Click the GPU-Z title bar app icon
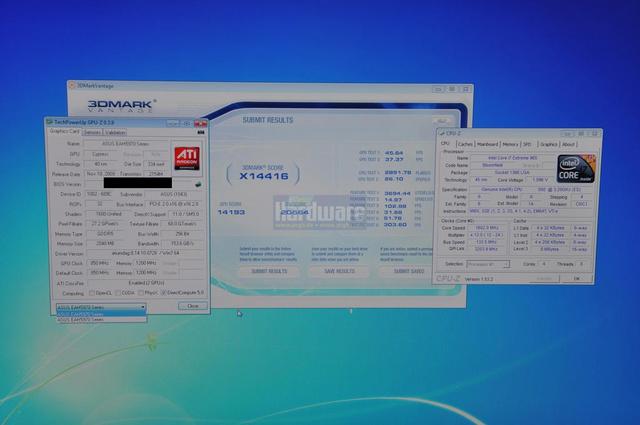This screenshot has height=425, width=640. [50, 122]
